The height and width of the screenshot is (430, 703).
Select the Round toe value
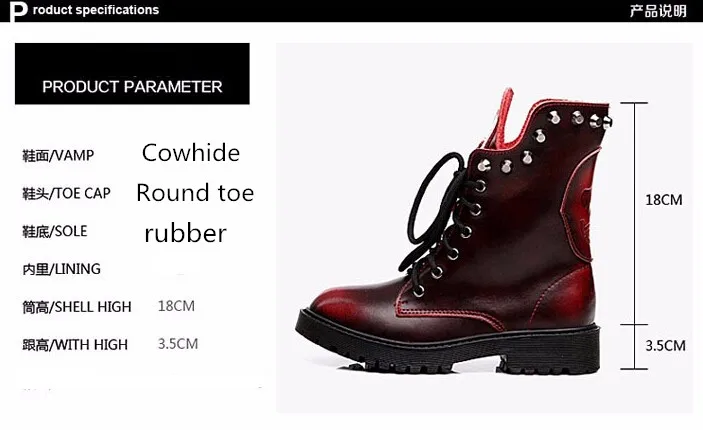click(x=195, y=193)
